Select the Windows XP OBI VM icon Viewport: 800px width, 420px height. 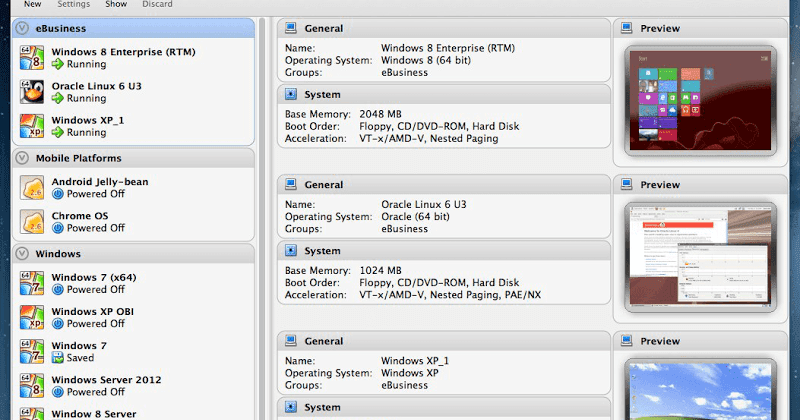tap(32, 317)
